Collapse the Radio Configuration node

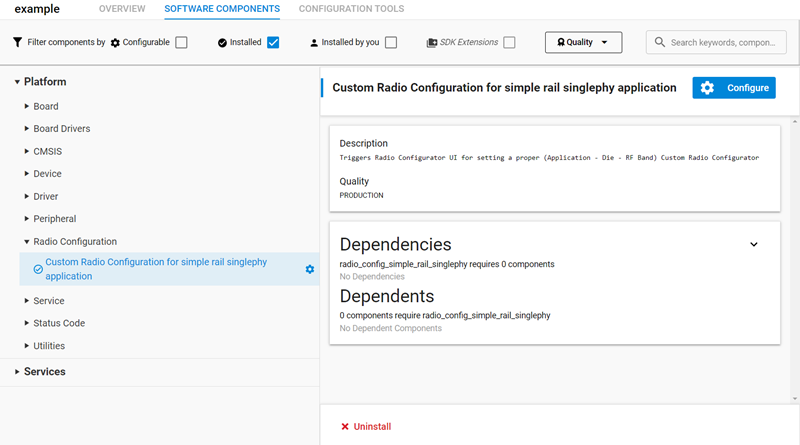pos(27,242)
